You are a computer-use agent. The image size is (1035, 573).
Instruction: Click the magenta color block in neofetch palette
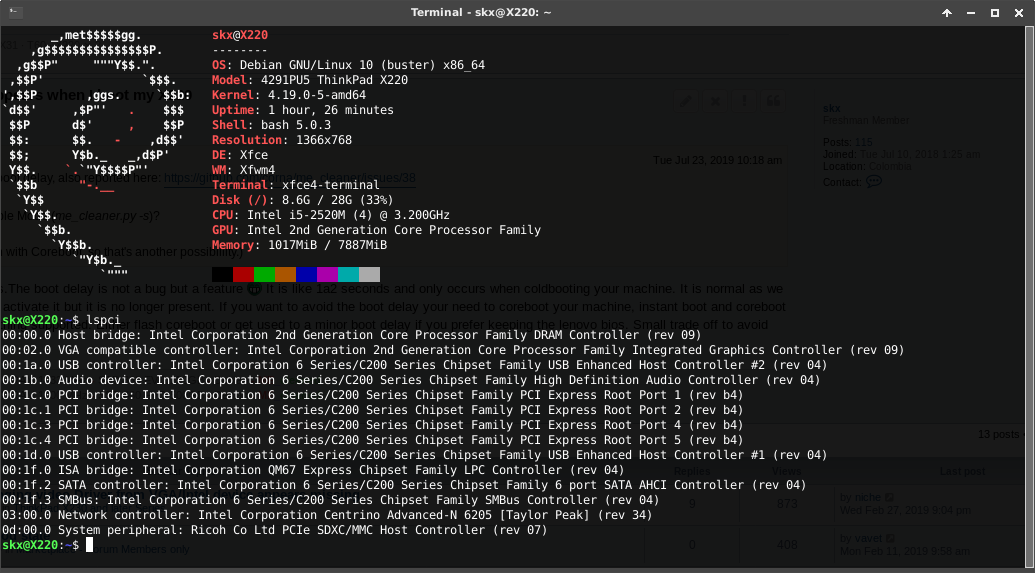tap(327, 275)
